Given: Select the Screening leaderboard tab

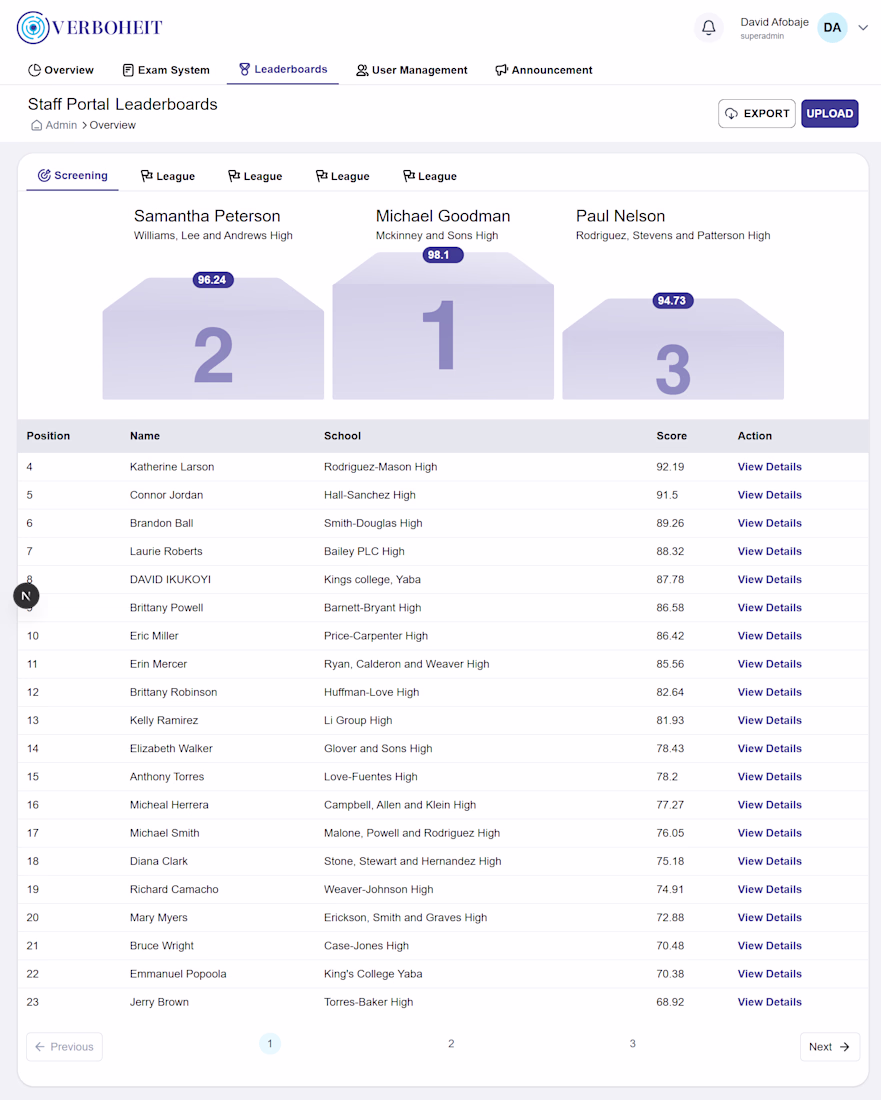Looking at the screenshot, I should pos(72,176).
